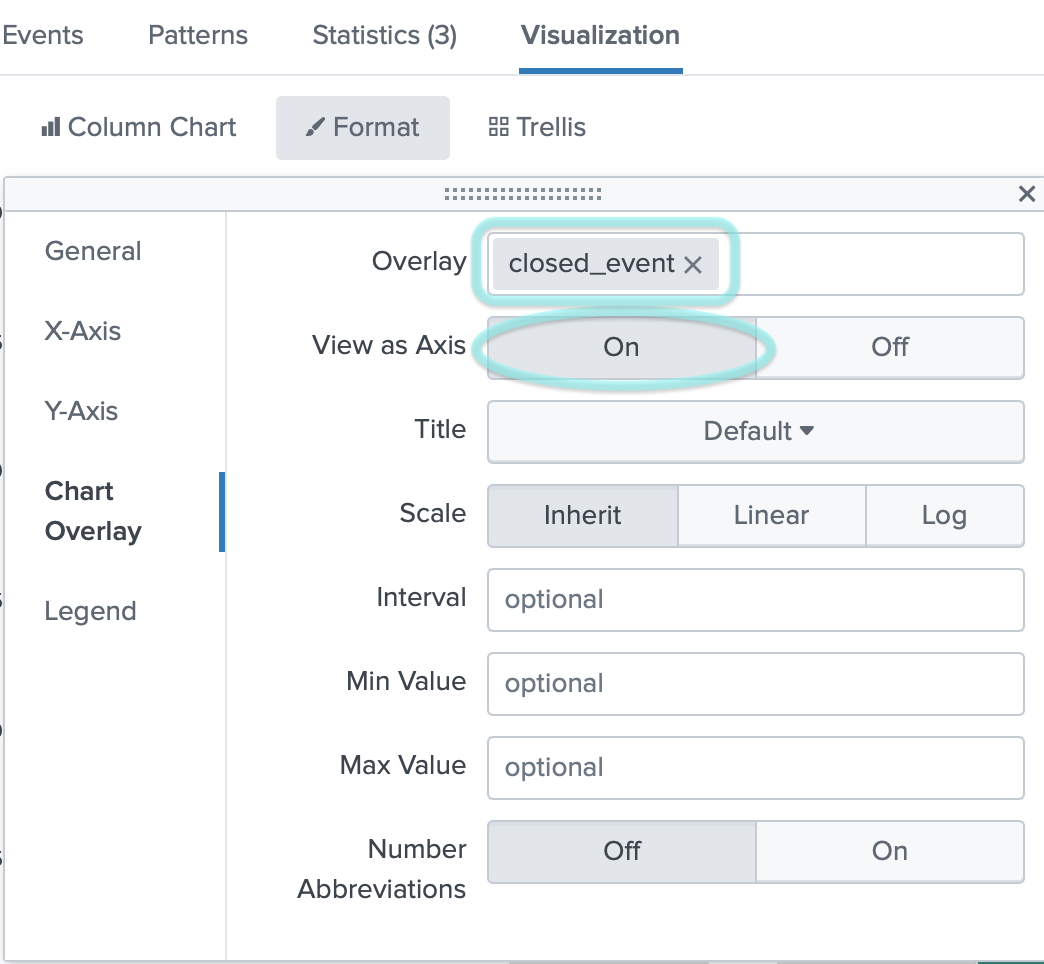
Task: Enable Number Abbreviations
Action: point(889,851)
